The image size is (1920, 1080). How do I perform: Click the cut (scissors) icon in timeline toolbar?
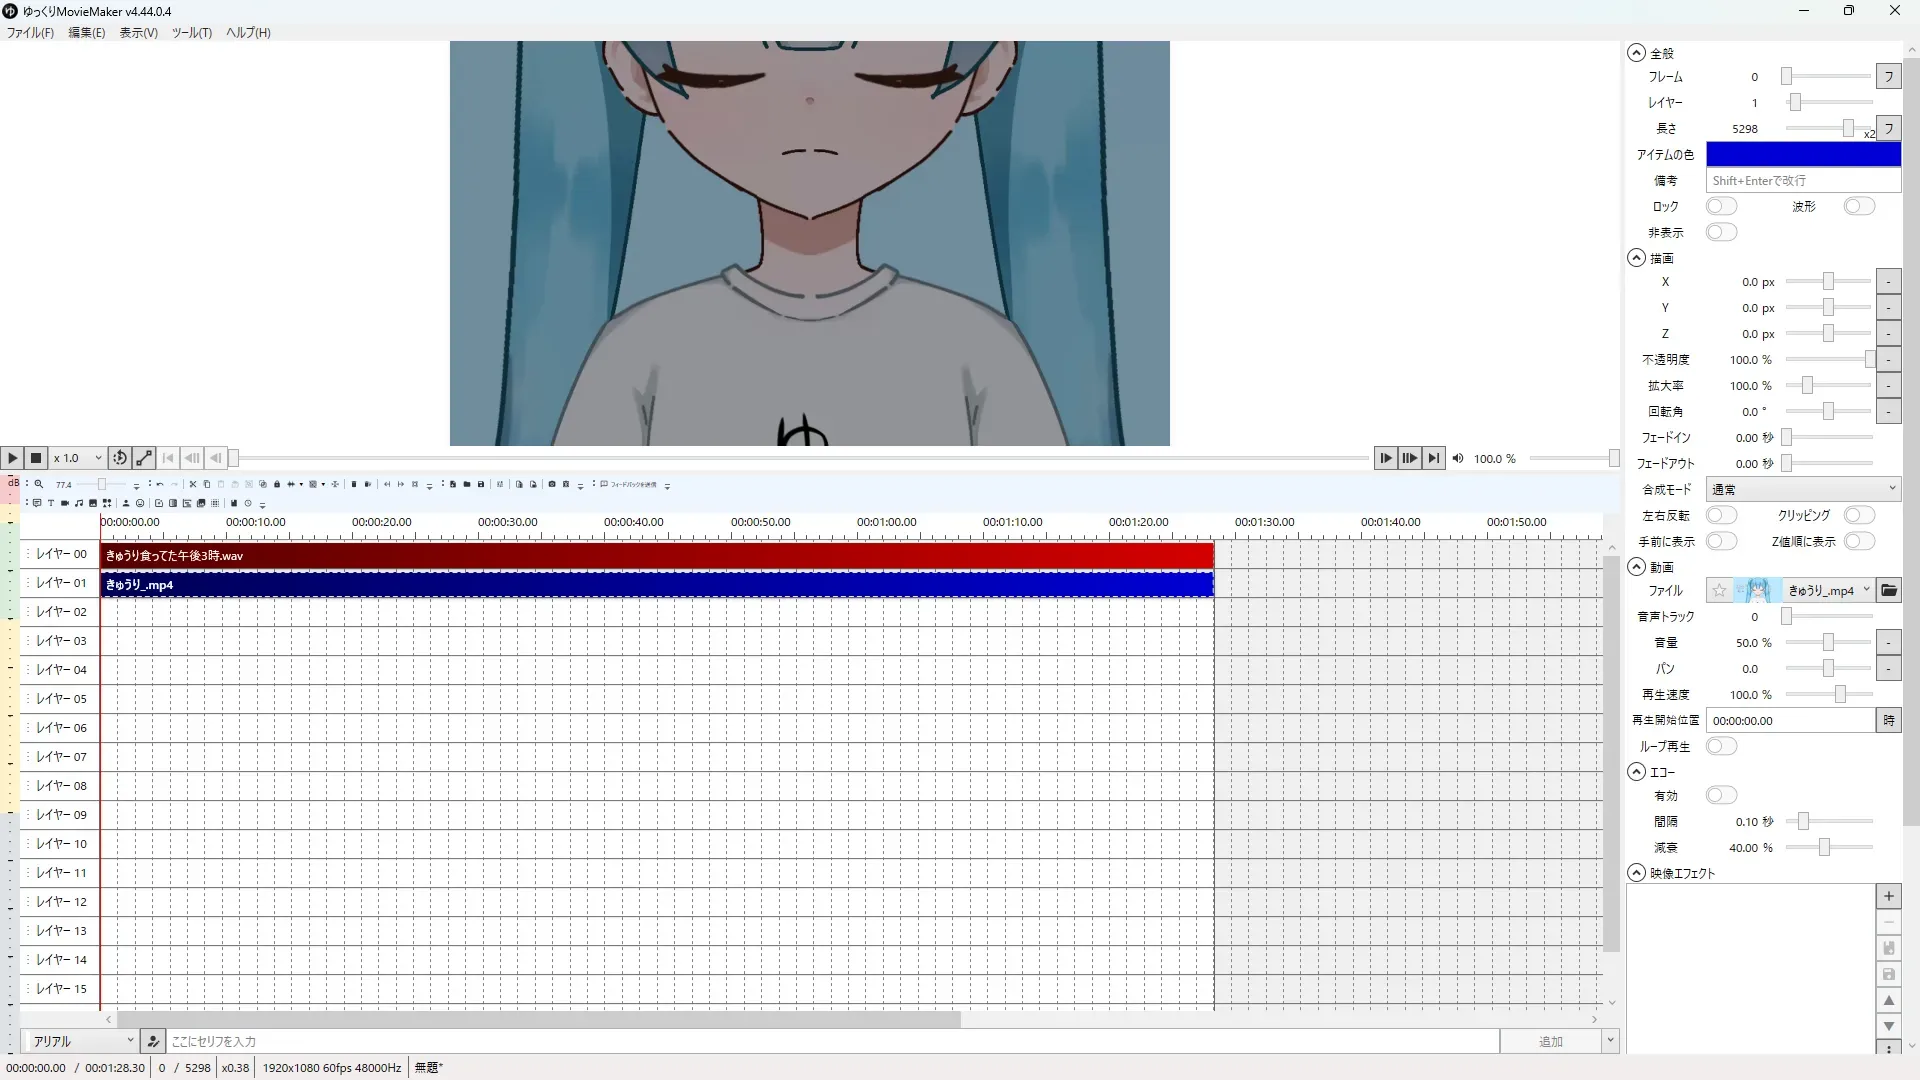(193, 484)
